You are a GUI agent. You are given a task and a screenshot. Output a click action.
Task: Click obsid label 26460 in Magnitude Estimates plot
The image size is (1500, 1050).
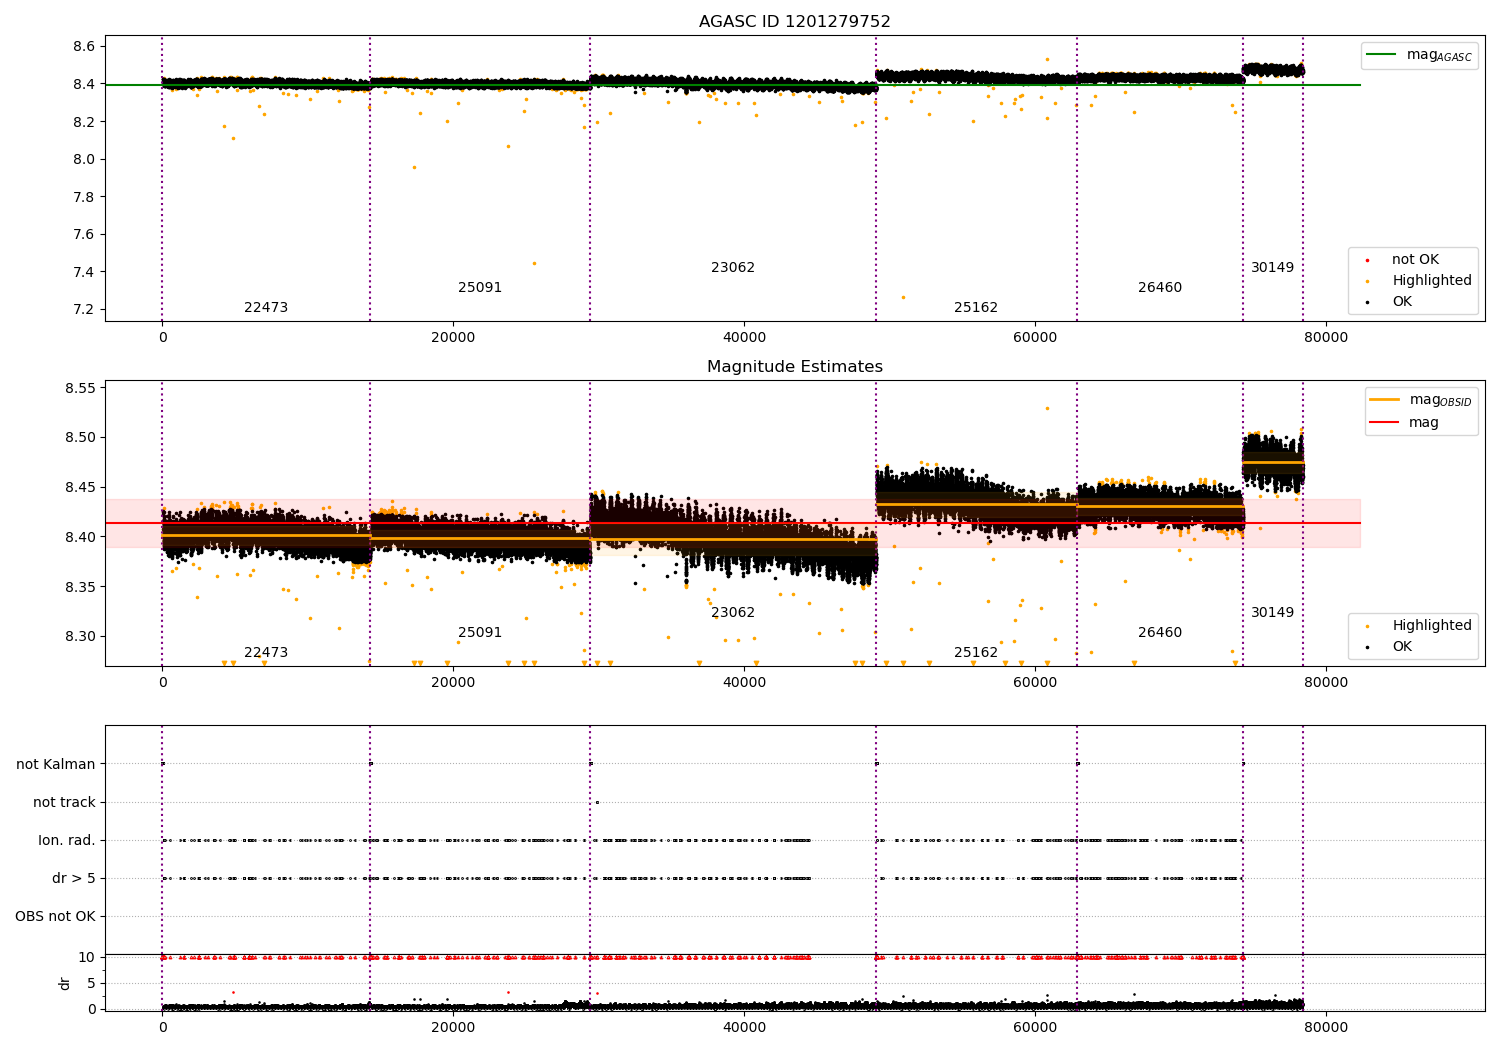point(1160,633)
